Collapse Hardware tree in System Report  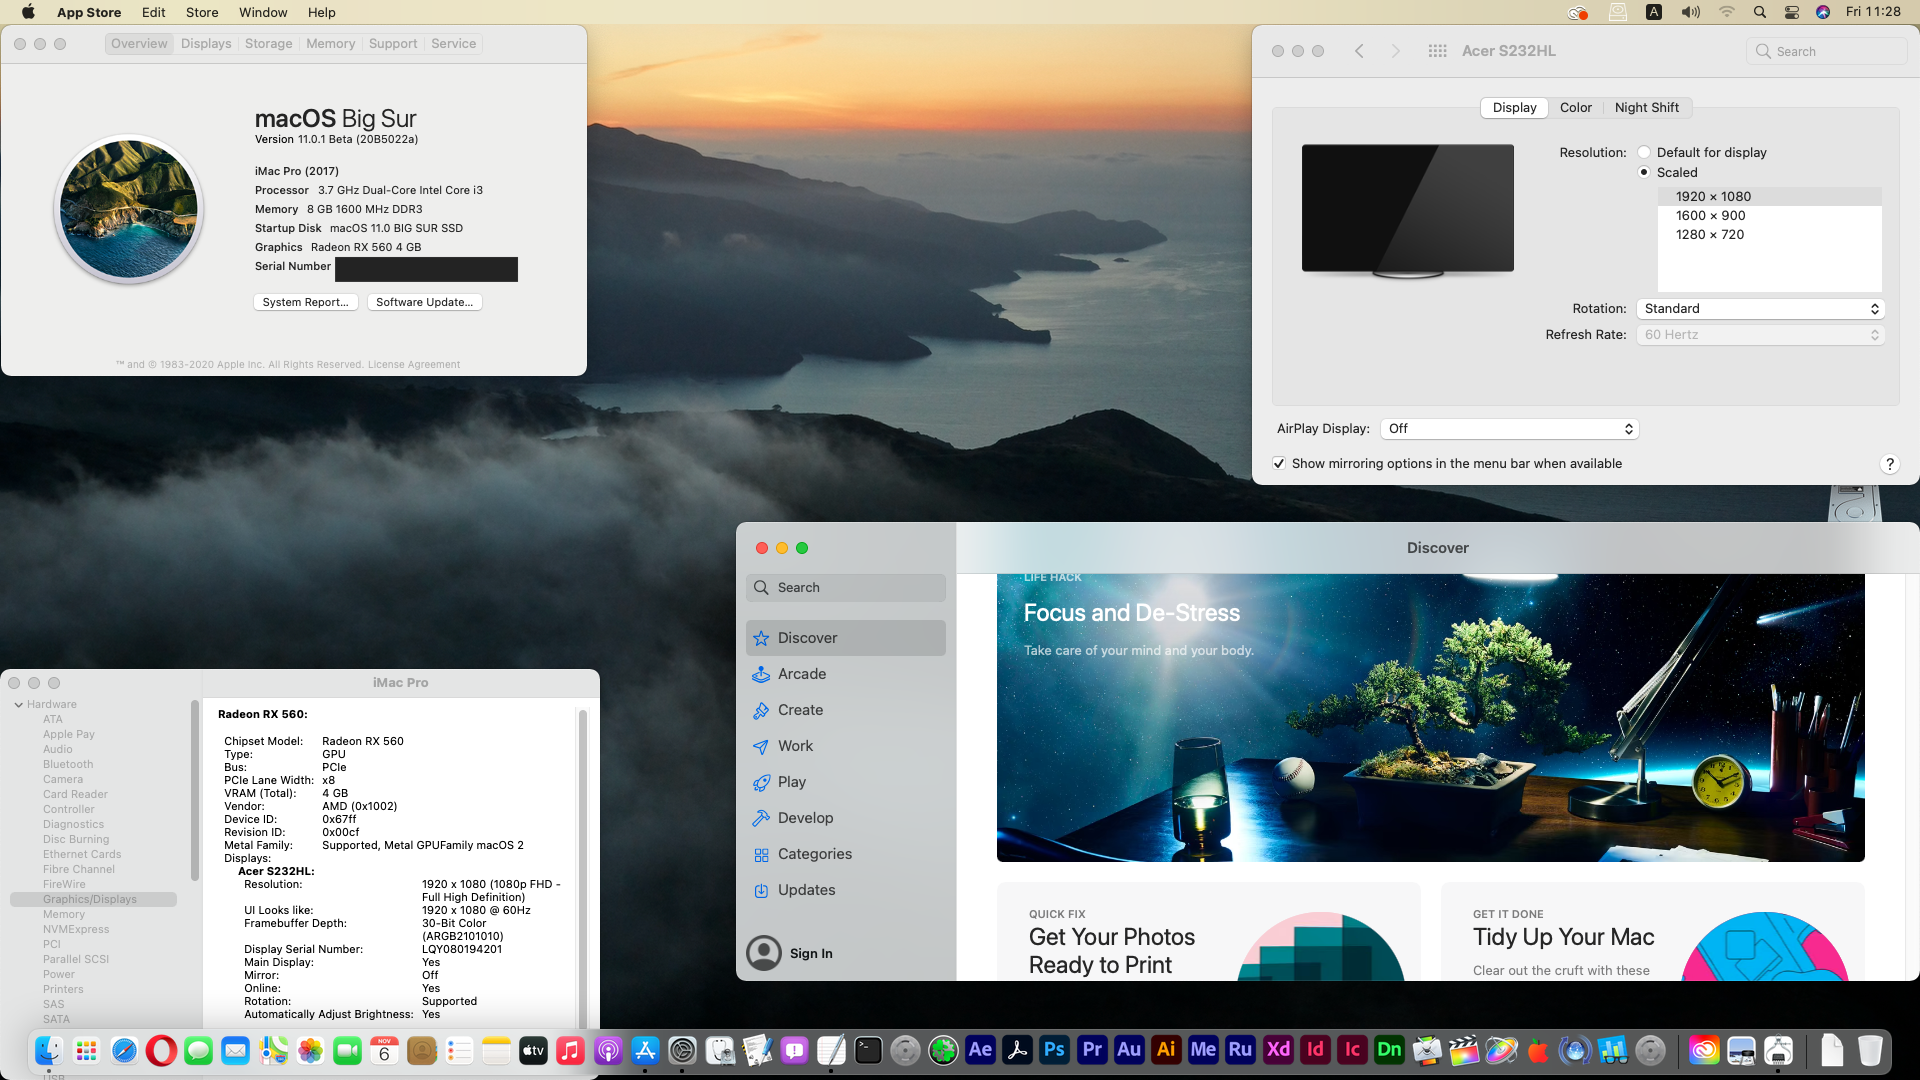pyautogui.click(x=19, y=705)
